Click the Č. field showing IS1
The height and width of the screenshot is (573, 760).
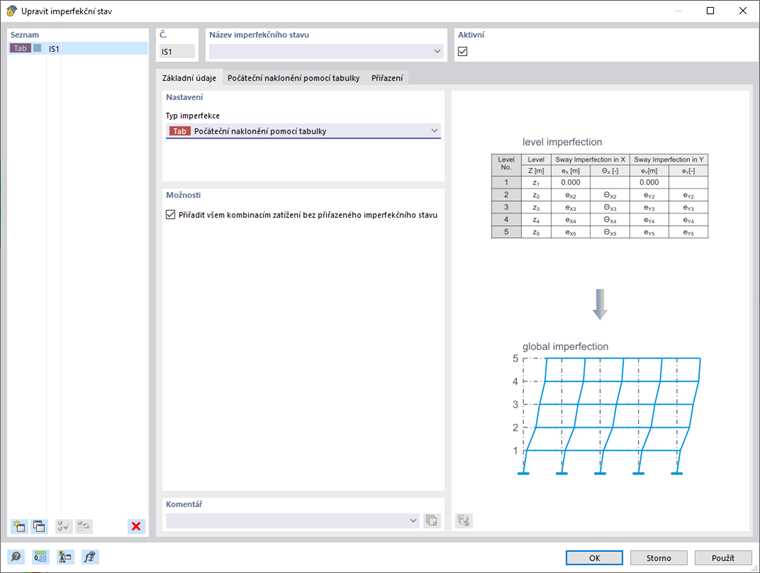point(177,51)
